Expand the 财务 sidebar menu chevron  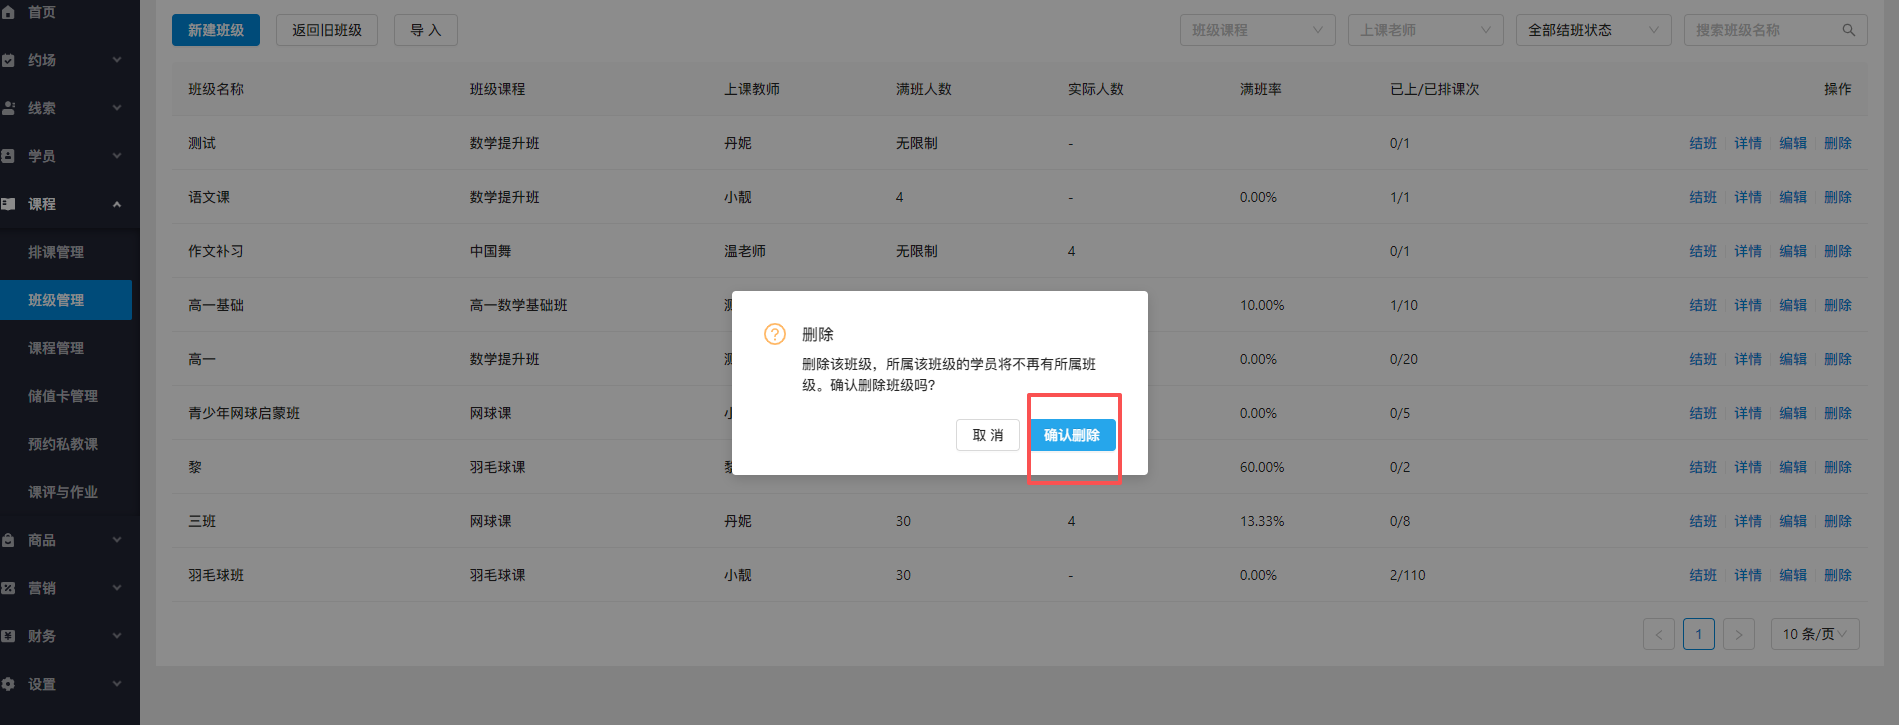[x=117, y=636]
